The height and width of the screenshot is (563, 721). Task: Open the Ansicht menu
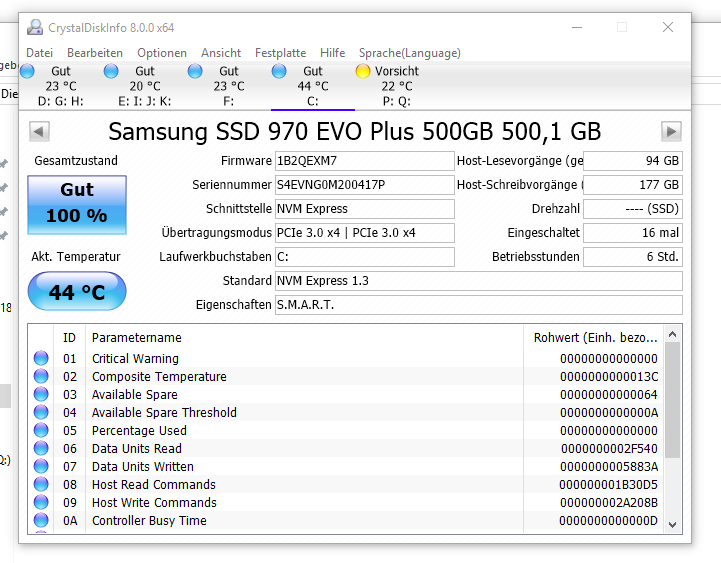coord(221,53)
